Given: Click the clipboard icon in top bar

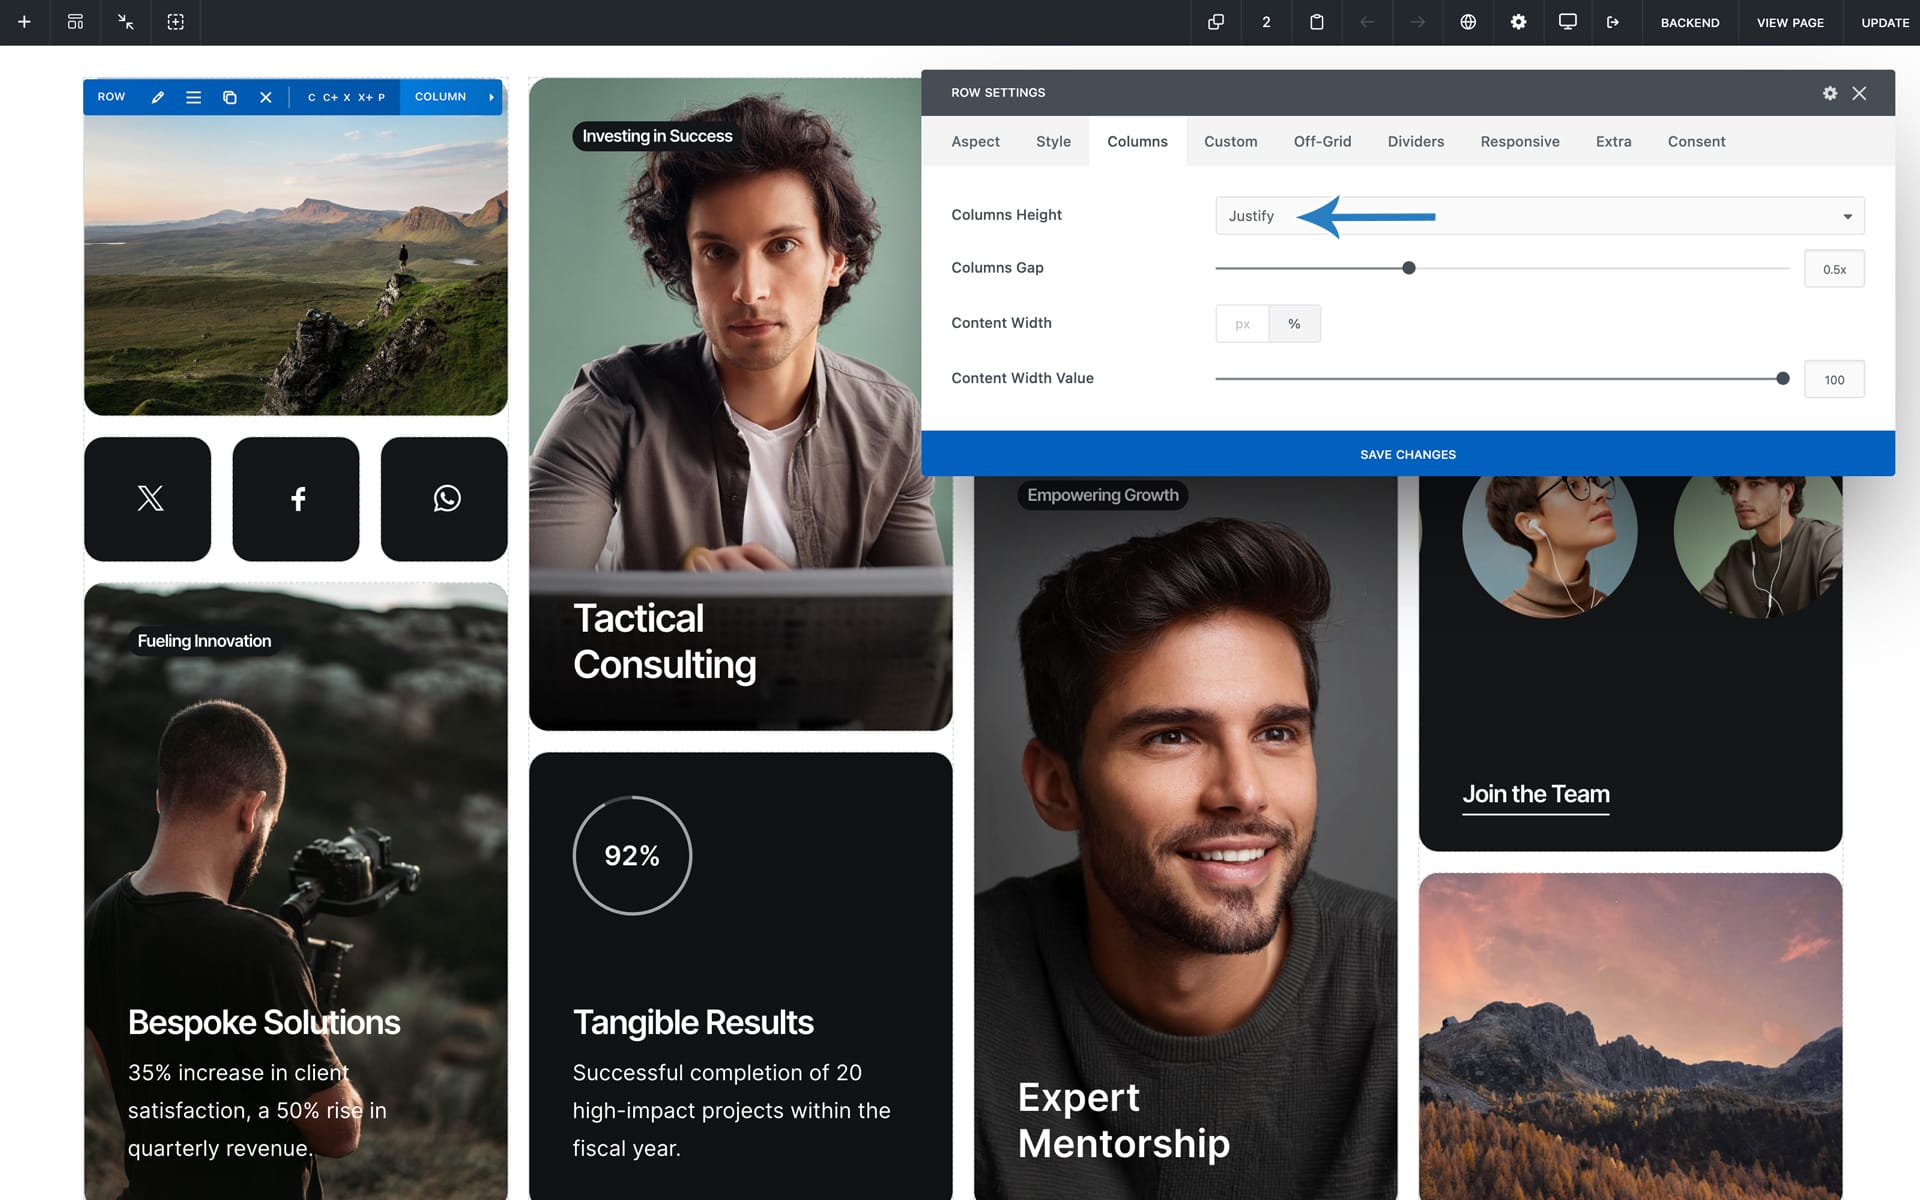Looking at the screenshot, I should (x=1316, y=22).
